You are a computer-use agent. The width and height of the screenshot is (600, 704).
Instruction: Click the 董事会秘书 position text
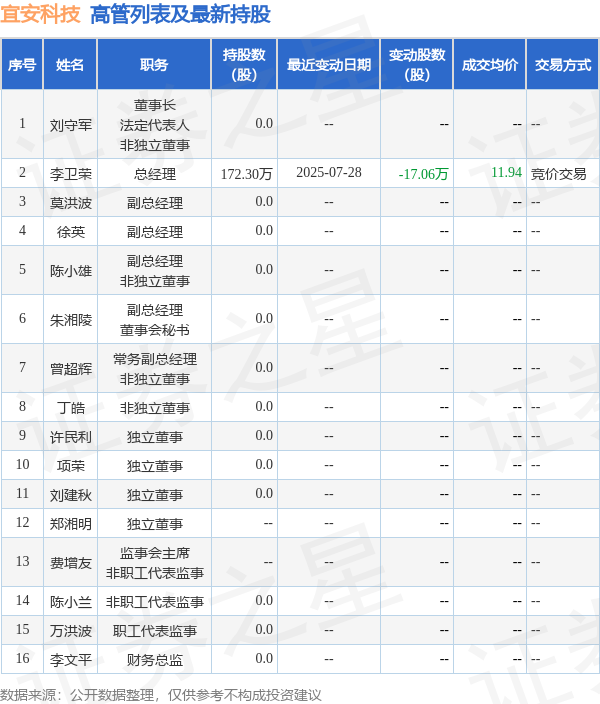tap(154, 330)
